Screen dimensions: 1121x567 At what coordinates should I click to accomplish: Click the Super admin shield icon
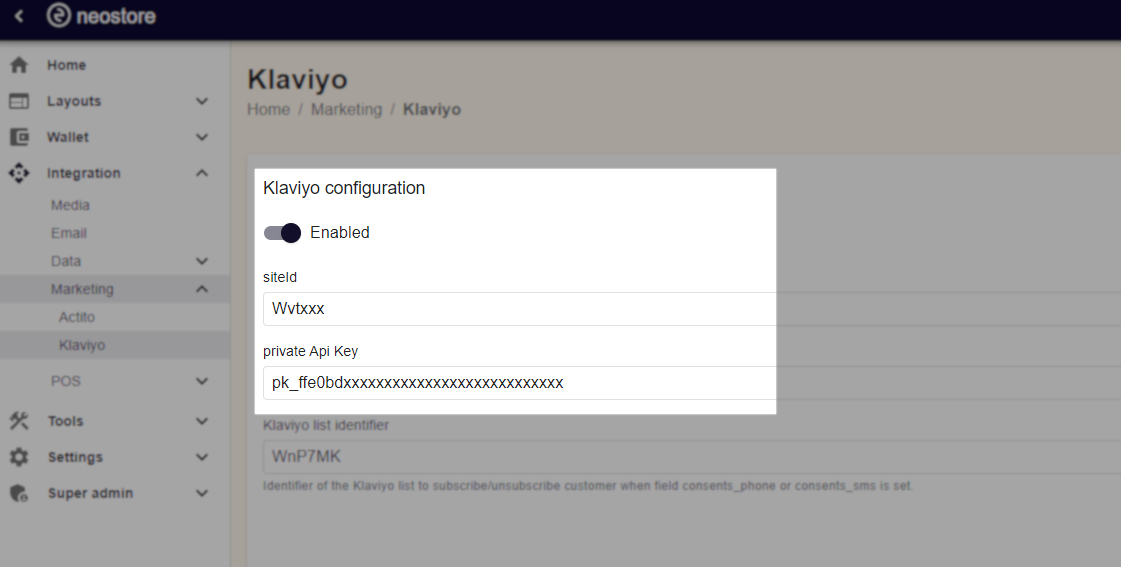point(18,493)
